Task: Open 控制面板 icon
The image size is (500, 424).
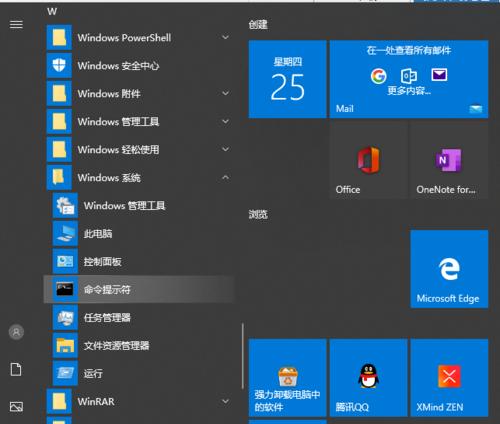Action: tap(65, 261)
